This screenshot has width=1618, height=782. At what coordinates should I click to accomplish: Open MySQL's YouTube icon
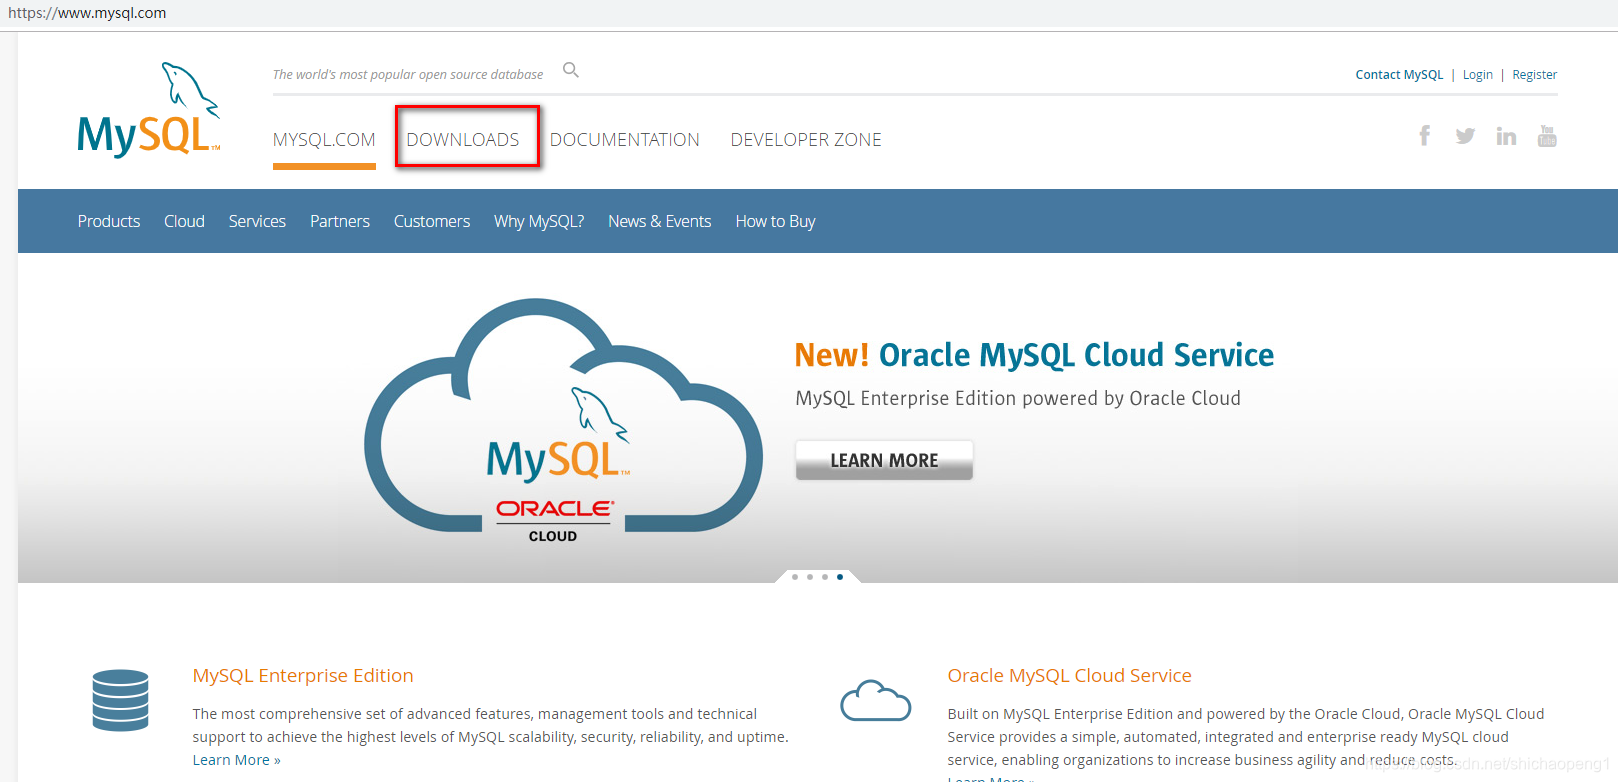tap(1547, 136)
